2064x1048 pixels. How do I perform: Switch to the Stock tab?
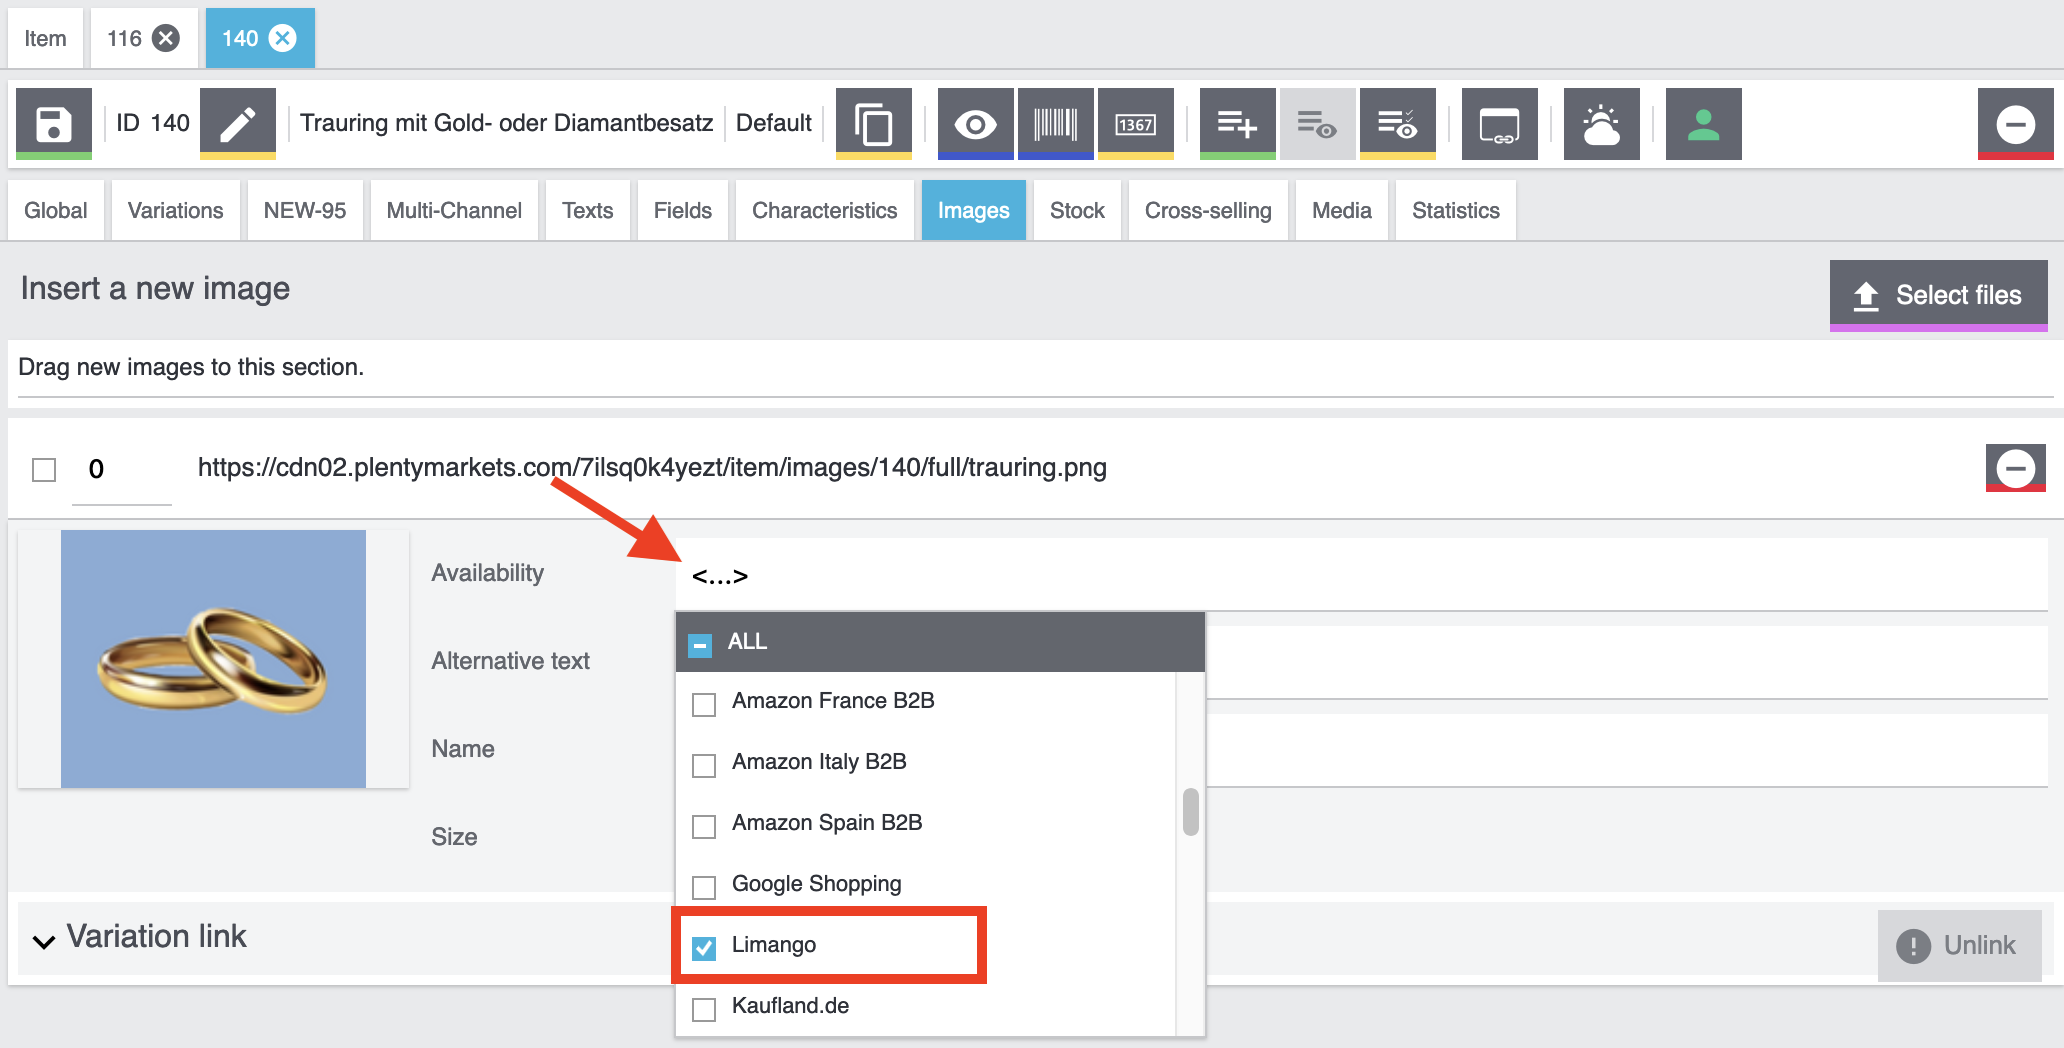pos(1076,211)
